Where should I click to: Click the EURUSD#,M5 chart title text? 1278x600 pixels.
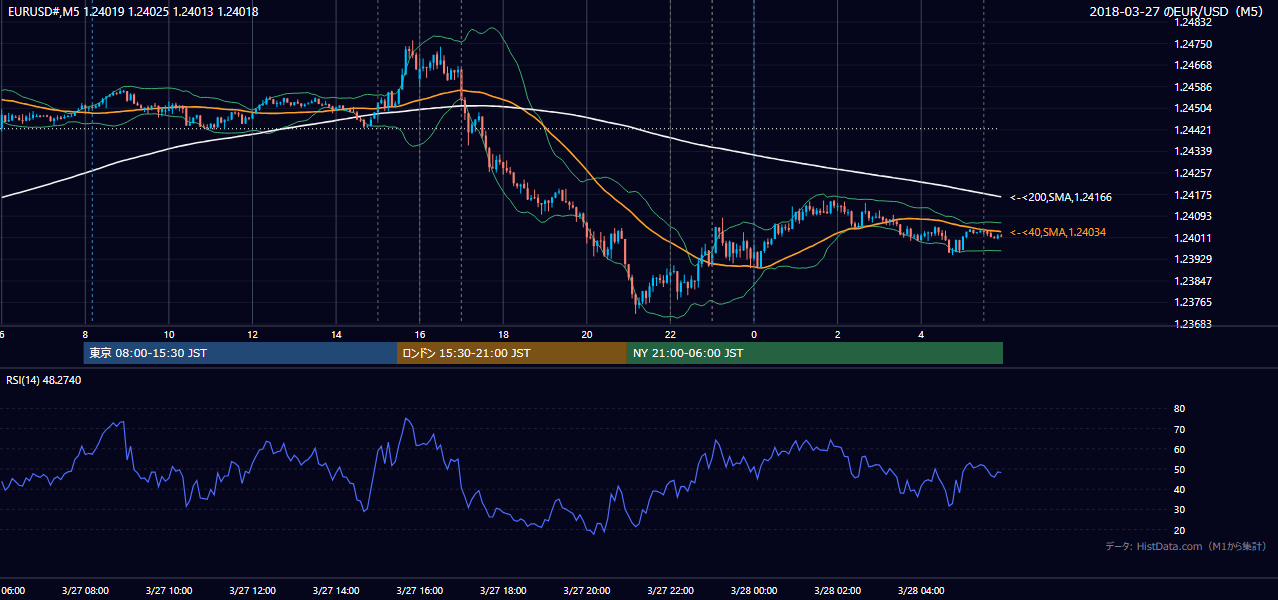[133, 11]
